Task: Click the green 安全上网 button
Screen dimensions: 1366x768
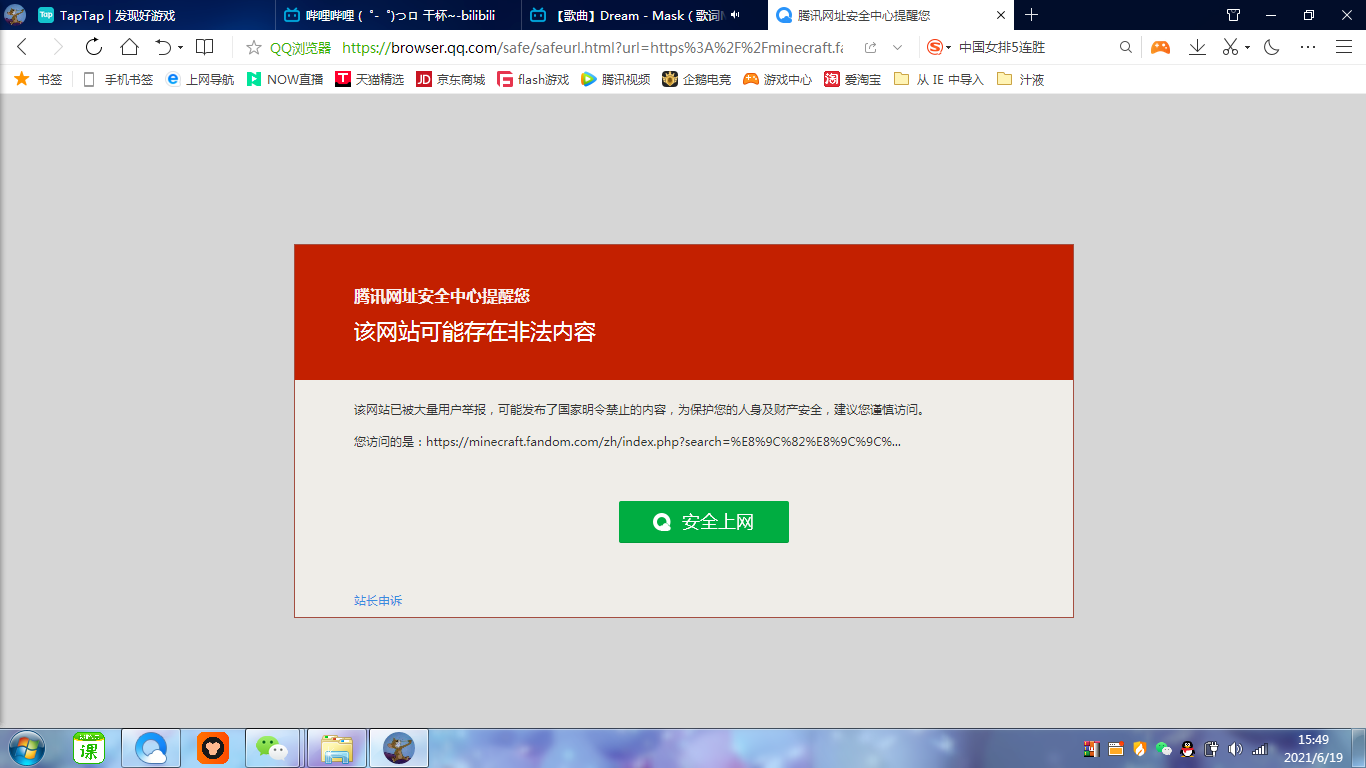Action: pos(703,522)
